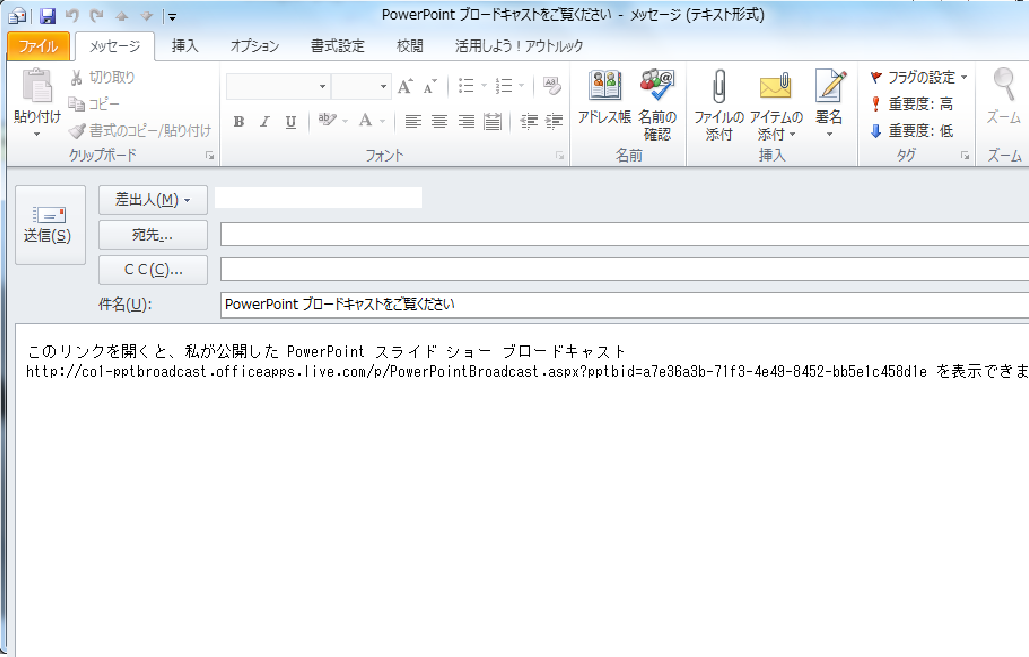This screenshot has height=657, width=1029.
Task: Click next item down arrow
Action: point(146,16)
